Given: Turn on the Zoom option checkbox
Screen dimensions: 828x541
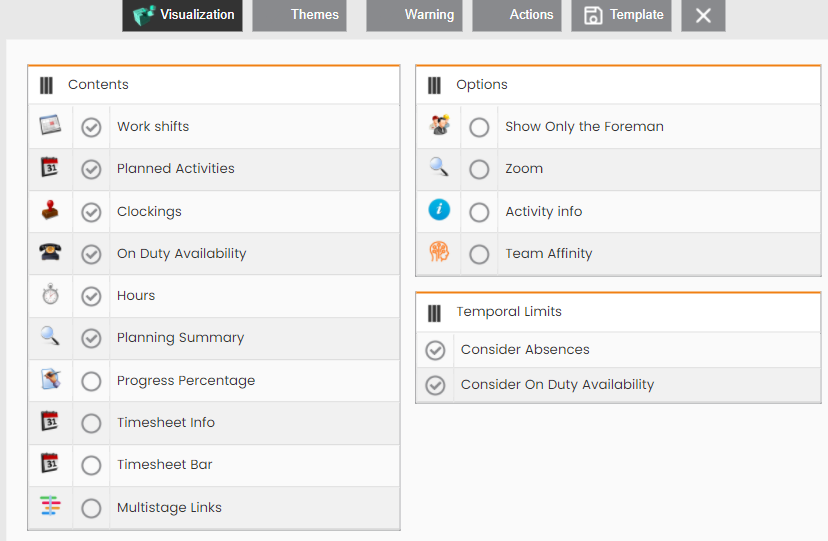Looking at the screenshot, I should click(479, 169).
